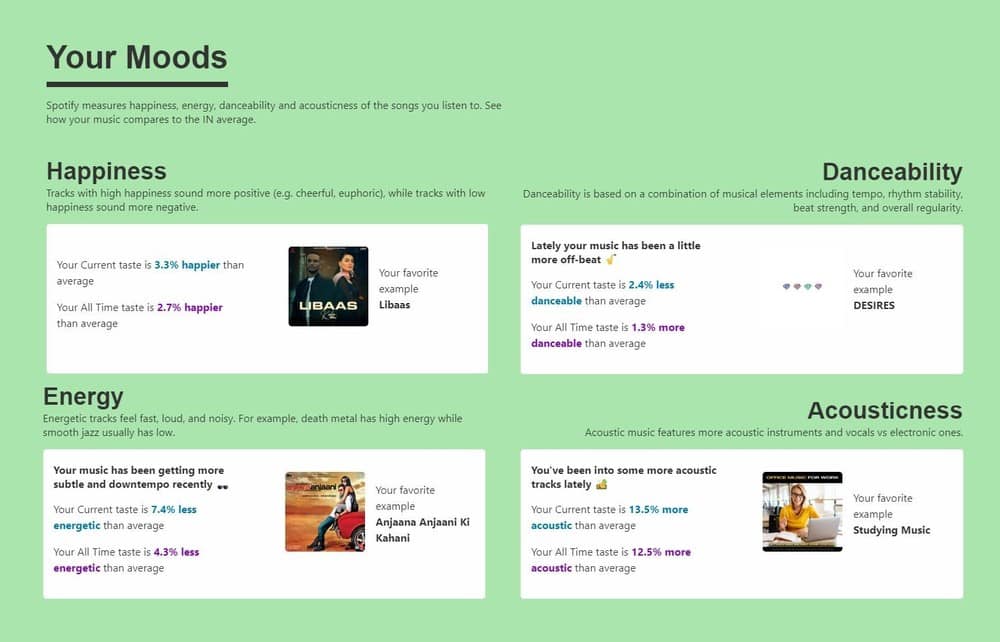
Task: Open the 'DESIRES' favorite example title
Action: (874, 306)
